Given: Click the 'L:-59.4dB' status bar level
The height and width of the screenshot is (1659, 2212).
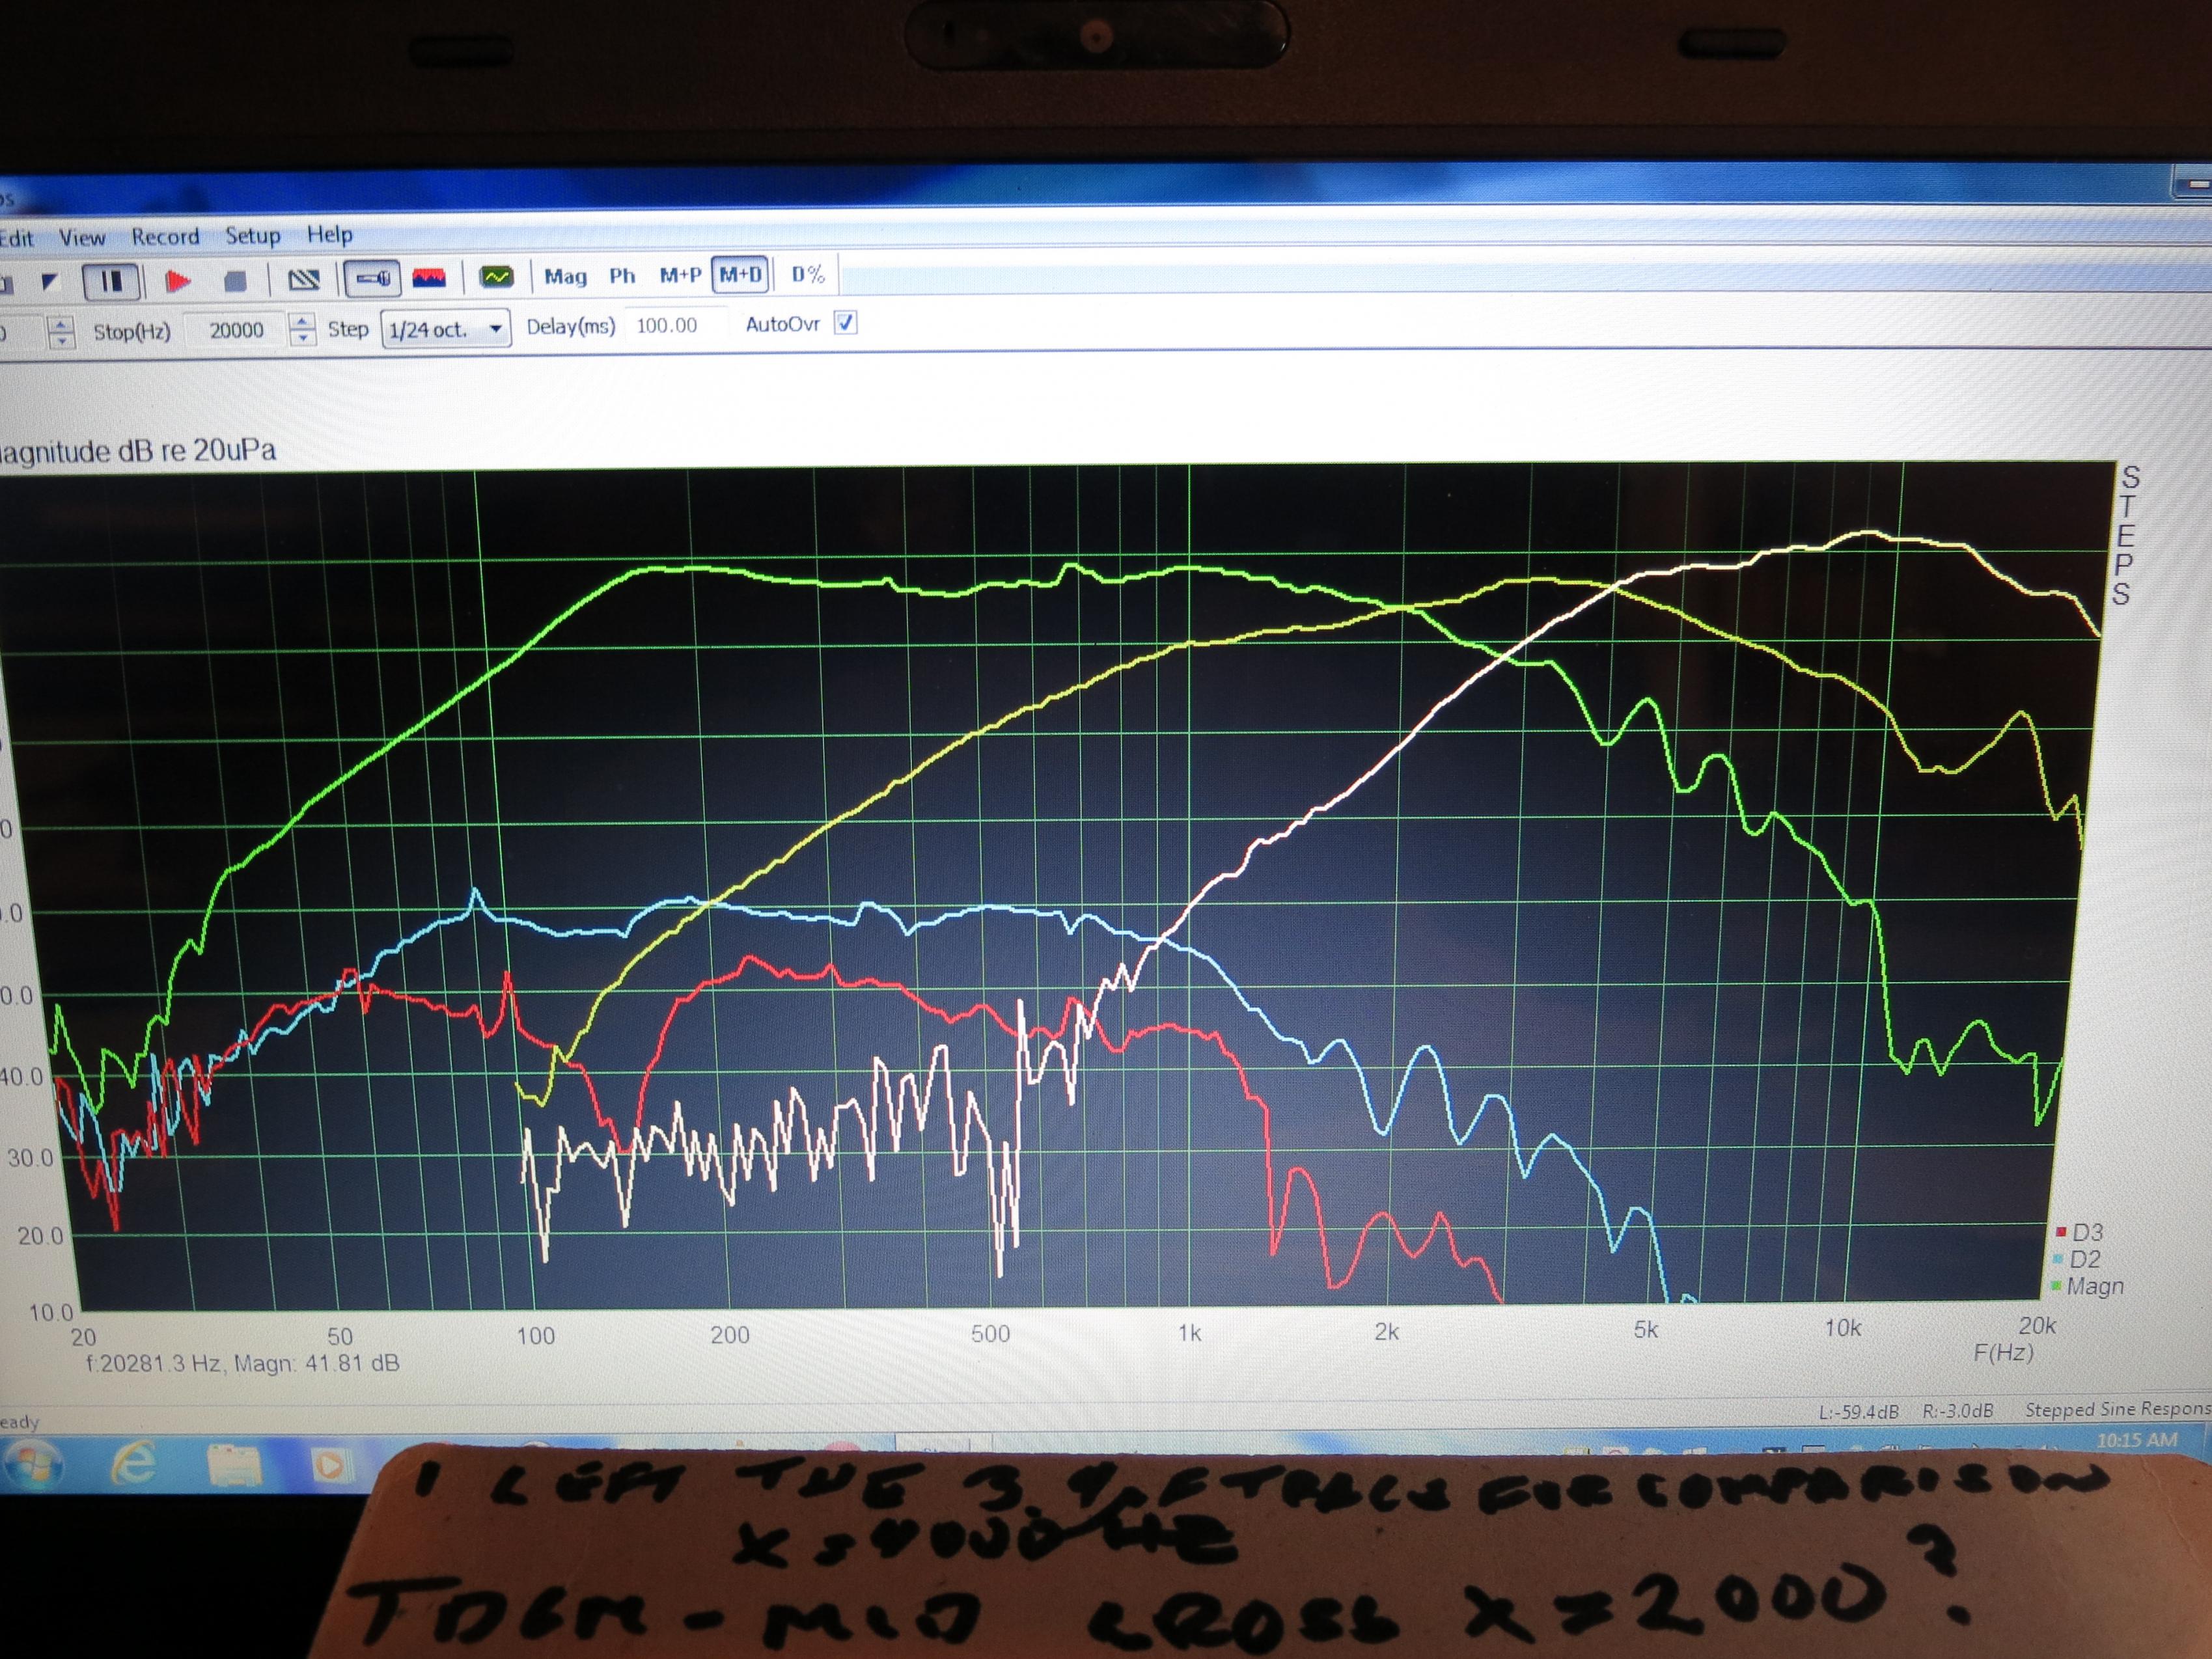Looking at the screenshot, I should (1858, 1412).
